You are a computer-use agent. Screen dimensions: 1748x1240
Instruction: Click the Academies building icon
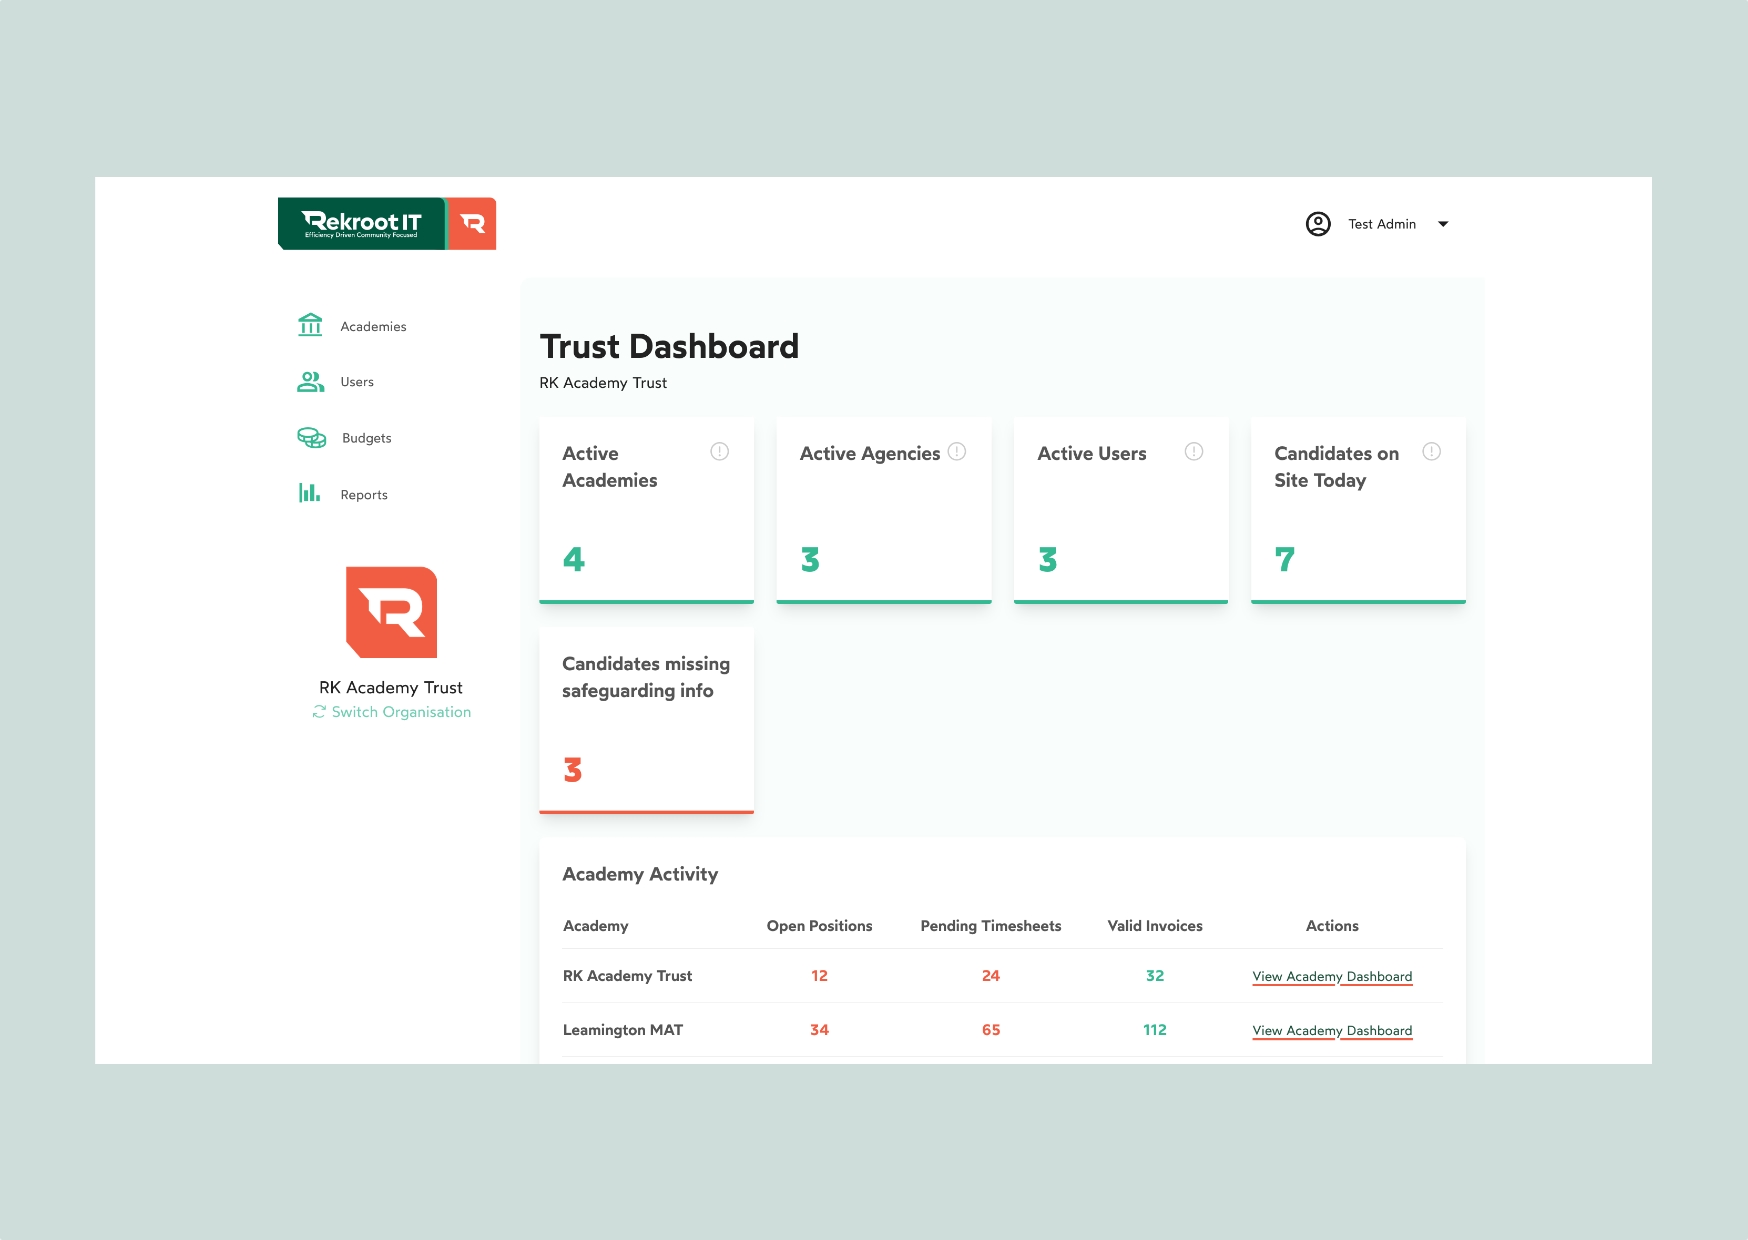[310, 325]
